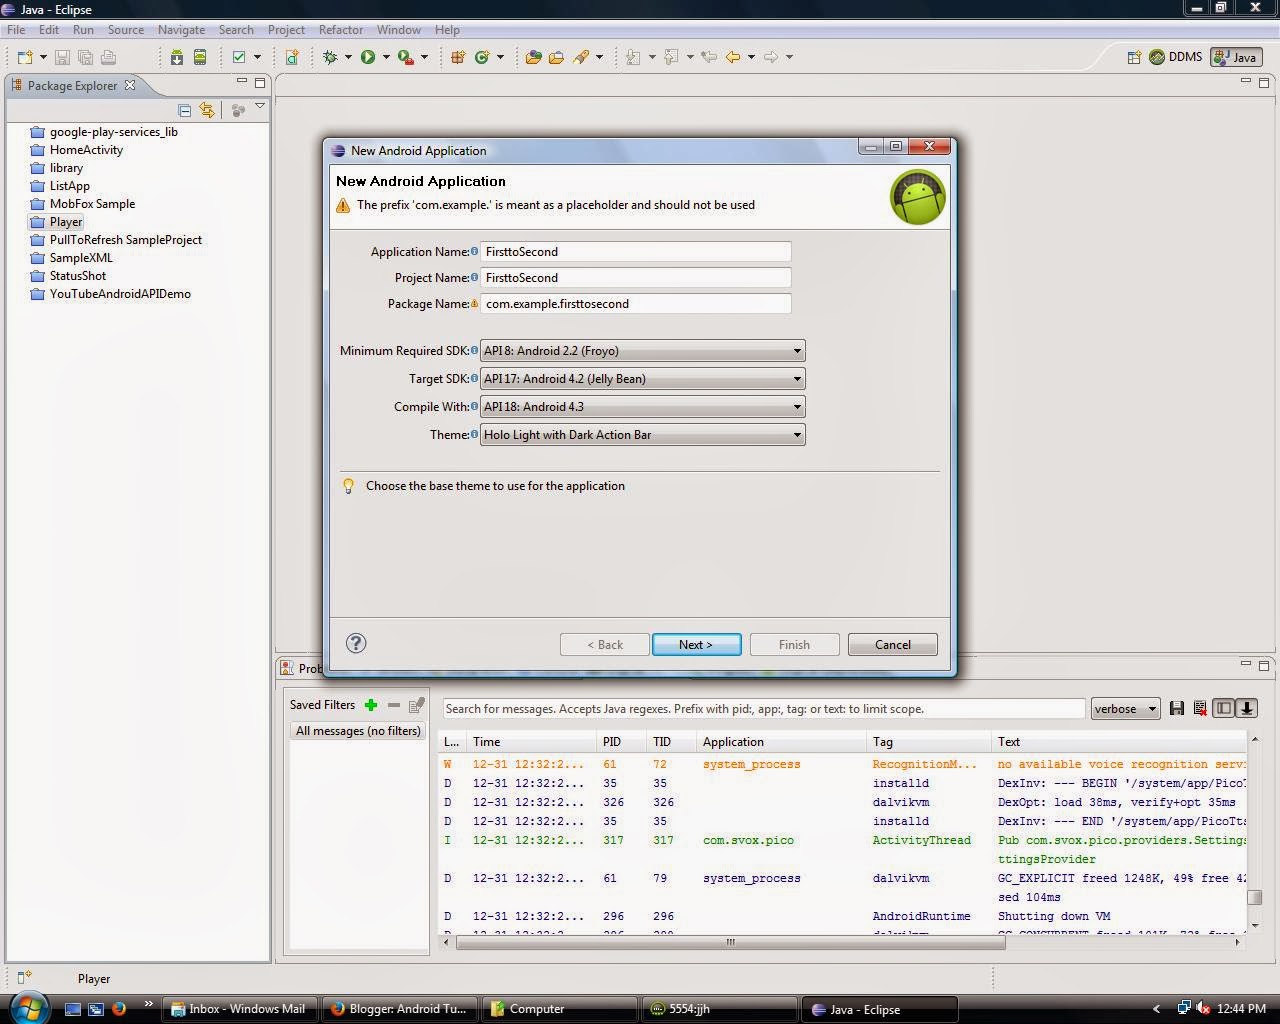This screenshot has height=1024, width=1280.
Task: Switch to 5554:jjh emulator taskbar button
Action: [718, 1009]
